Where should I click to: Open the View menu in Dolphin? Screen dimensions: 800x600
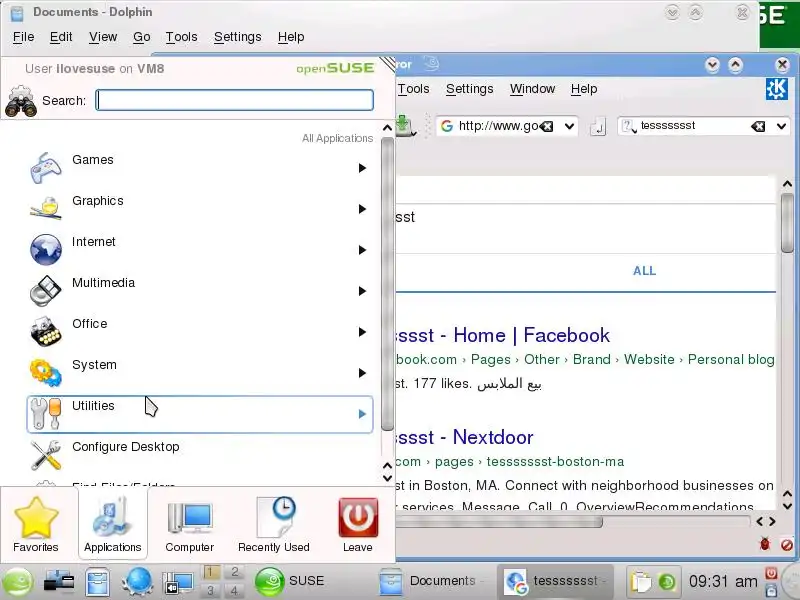(103, 37)
